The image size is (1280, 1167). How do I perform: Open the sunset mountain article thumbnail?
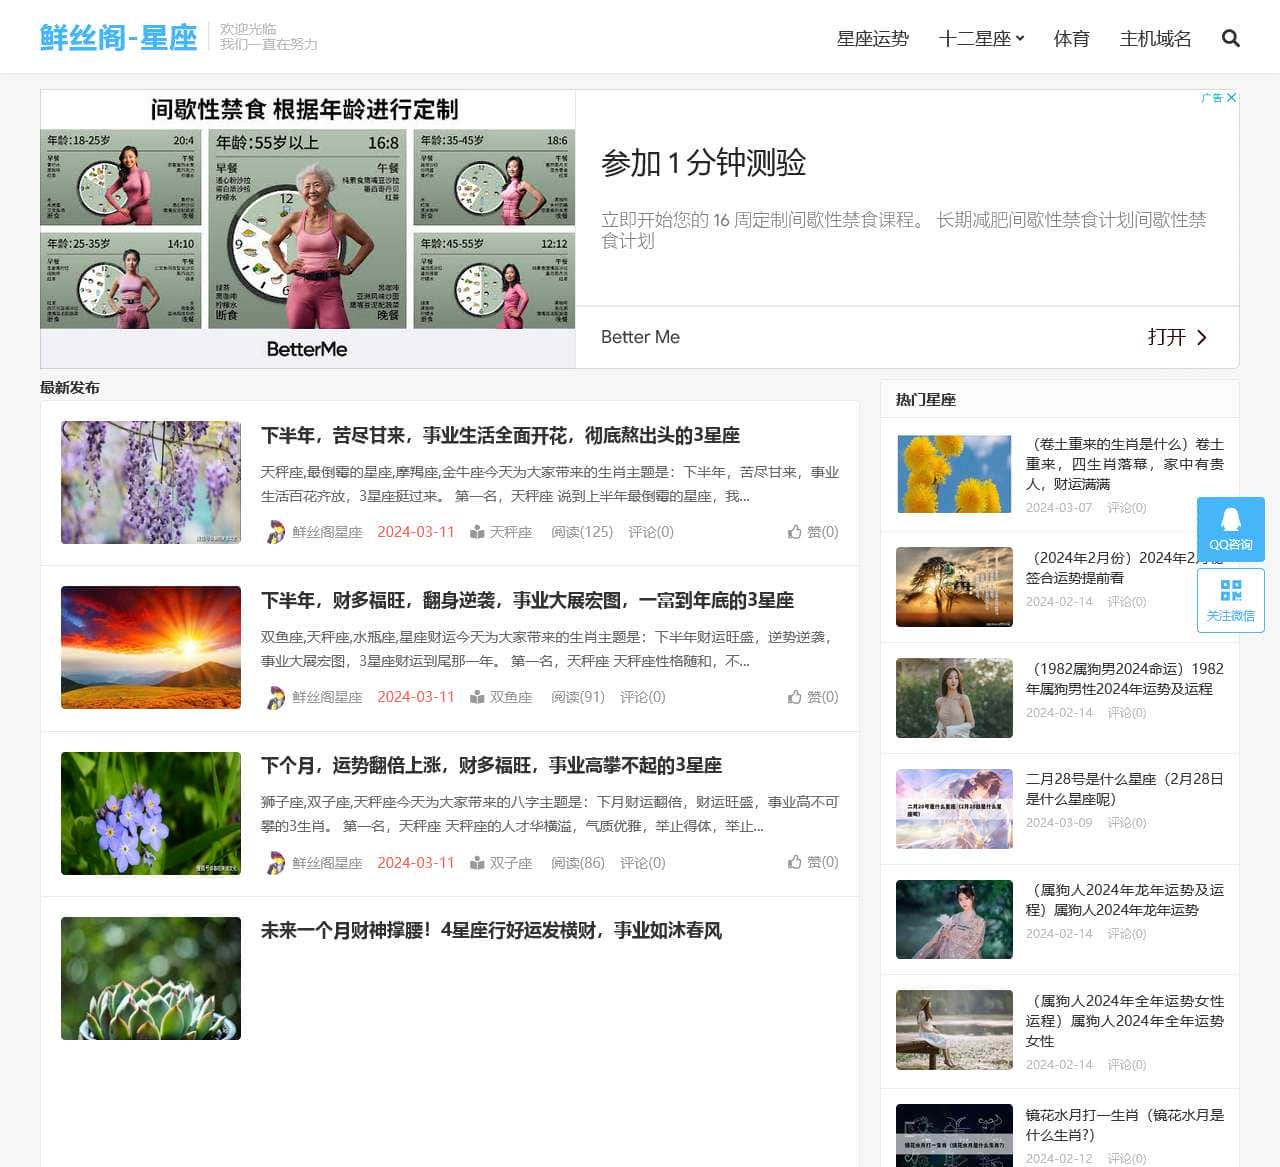[151, 647]
